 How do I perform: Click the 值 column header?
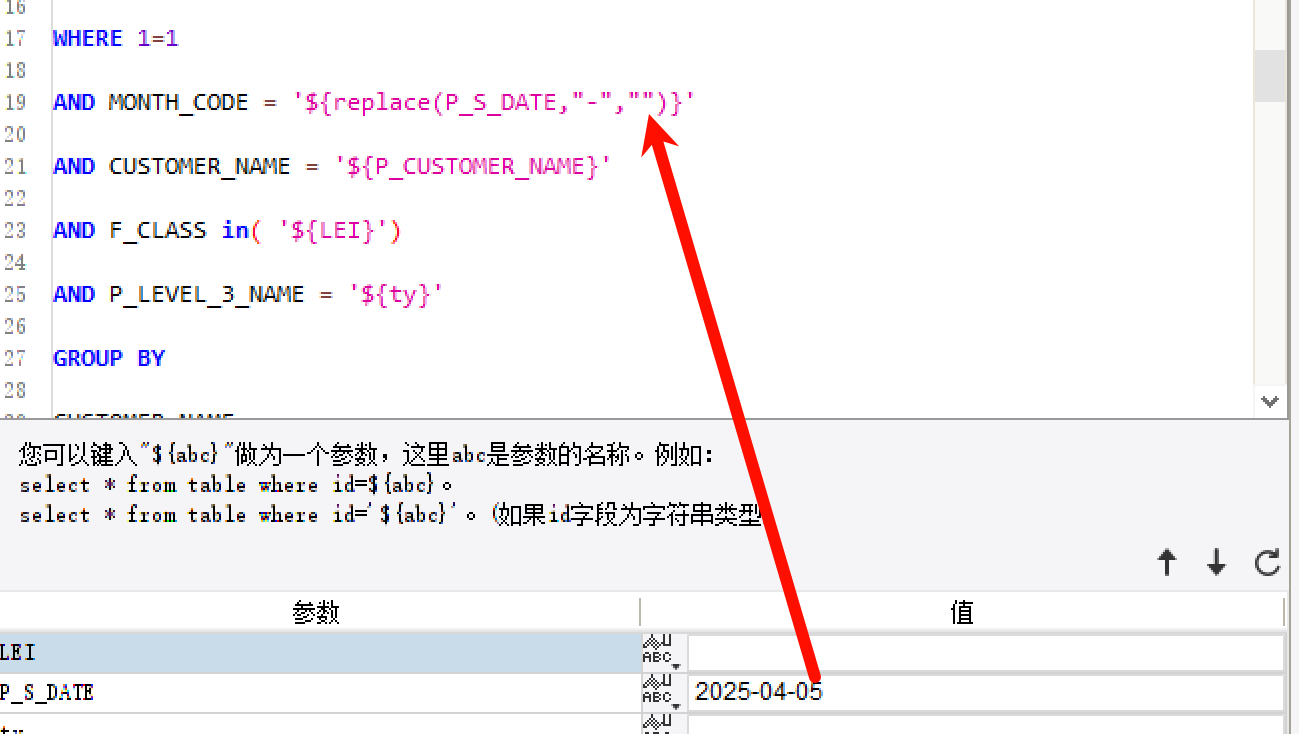(x=962, y=612)
